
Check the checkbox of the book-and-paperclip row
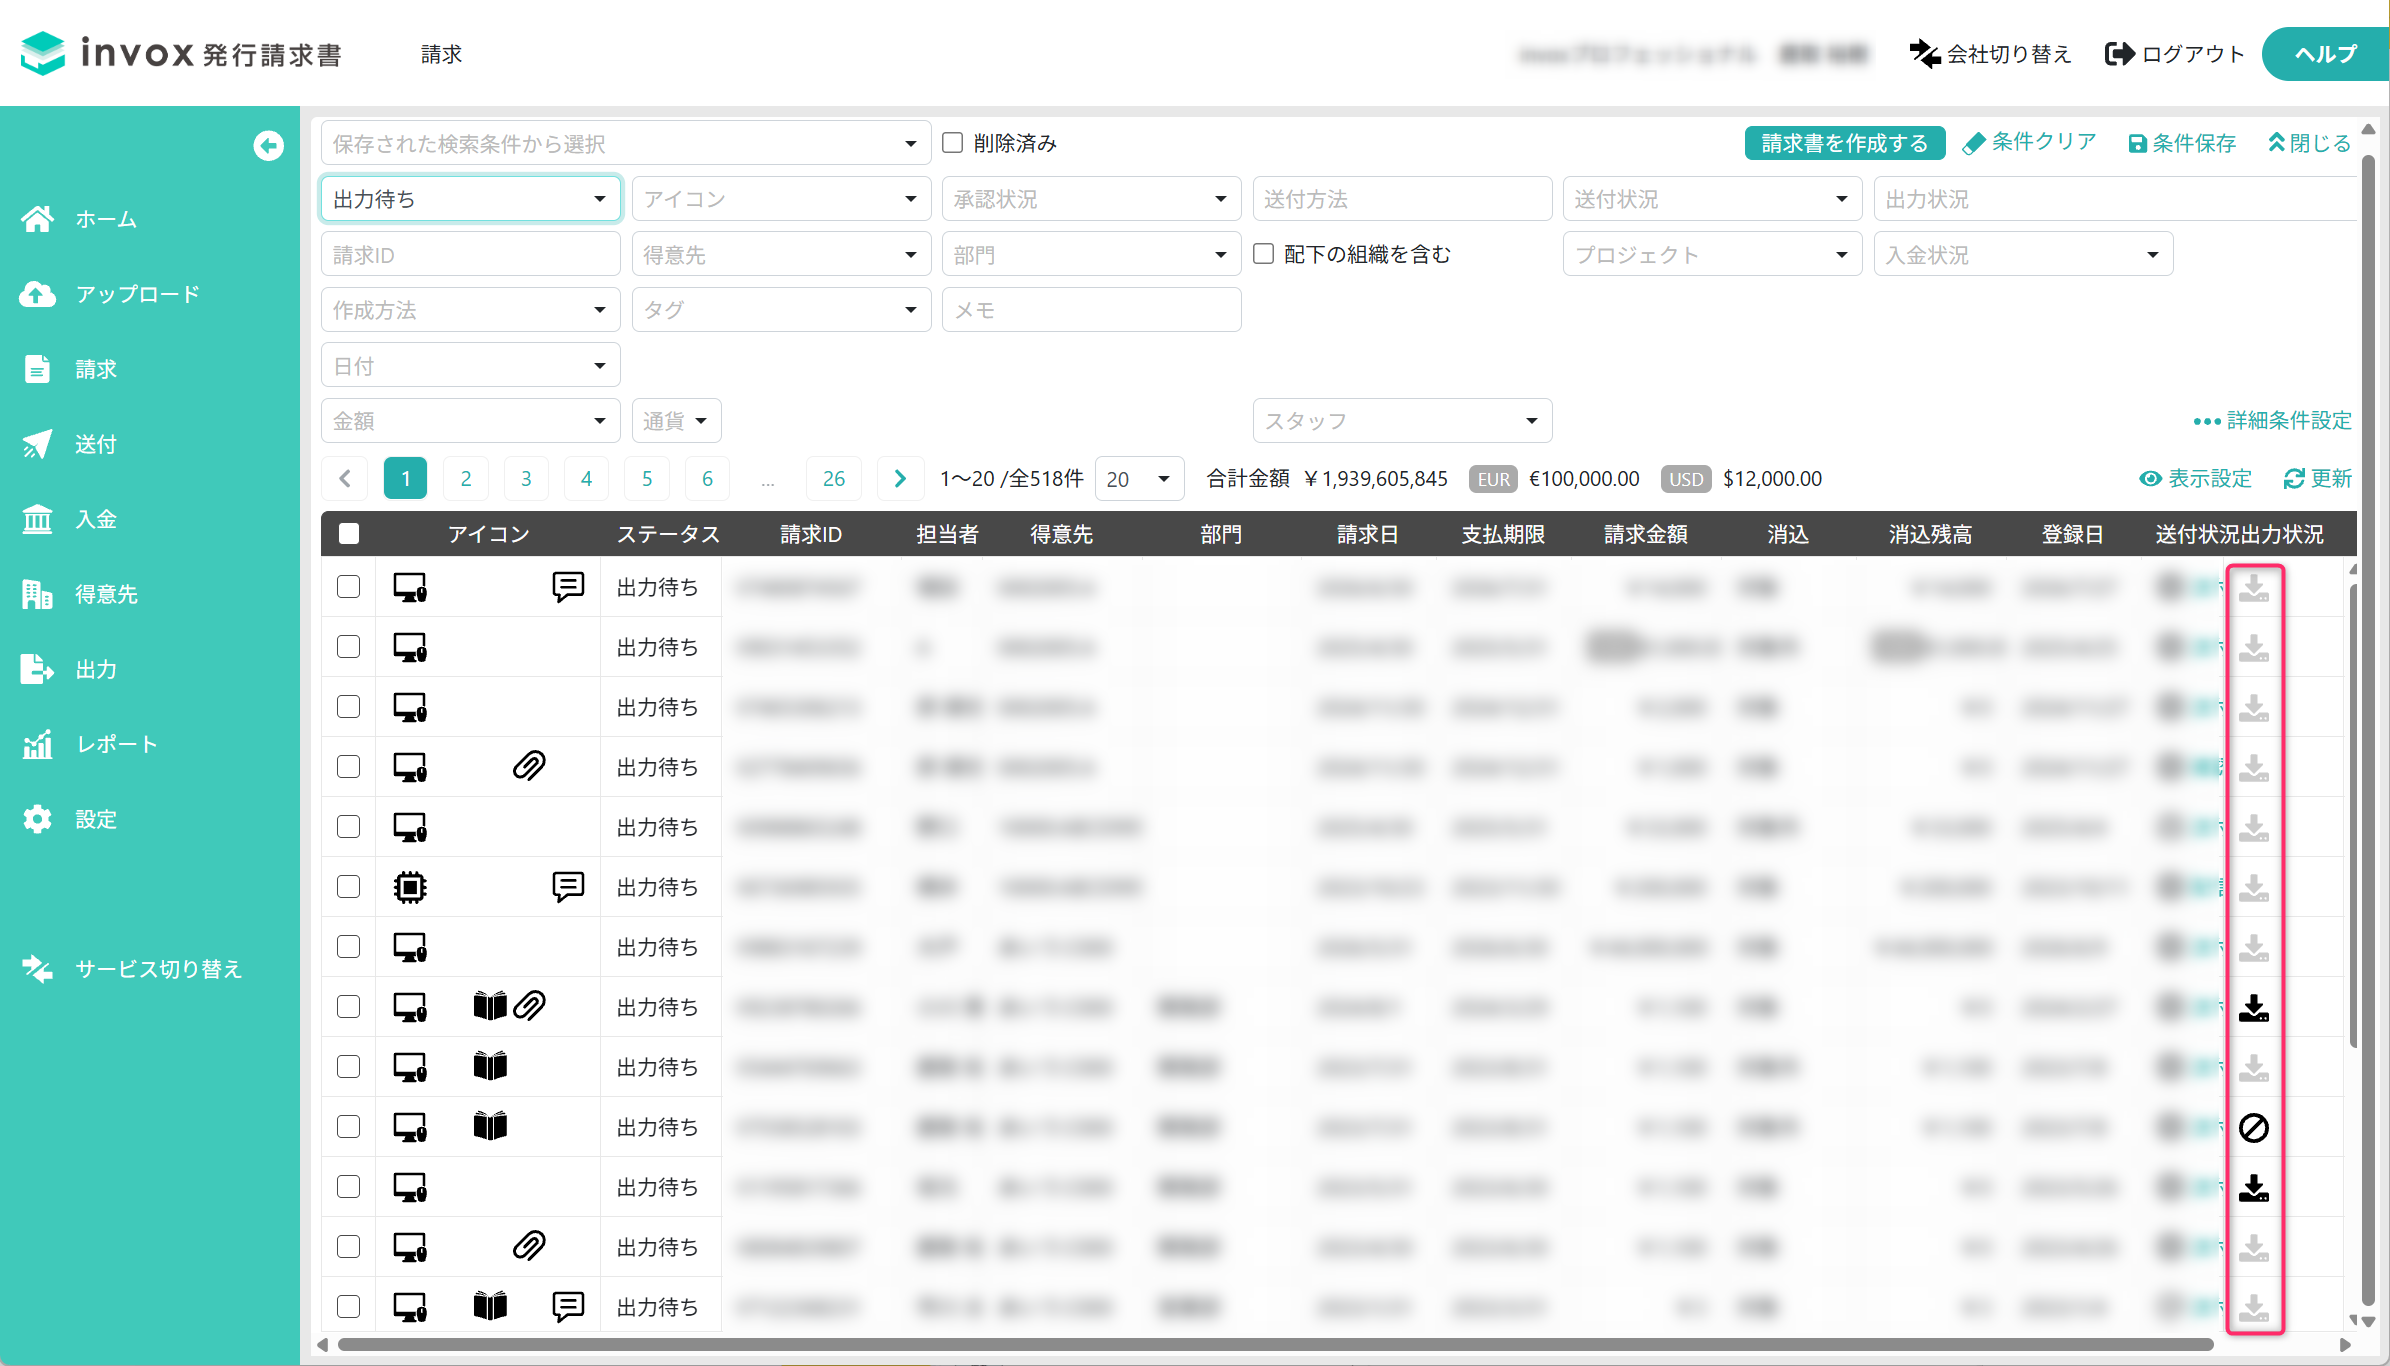(x=349, y=1007)
